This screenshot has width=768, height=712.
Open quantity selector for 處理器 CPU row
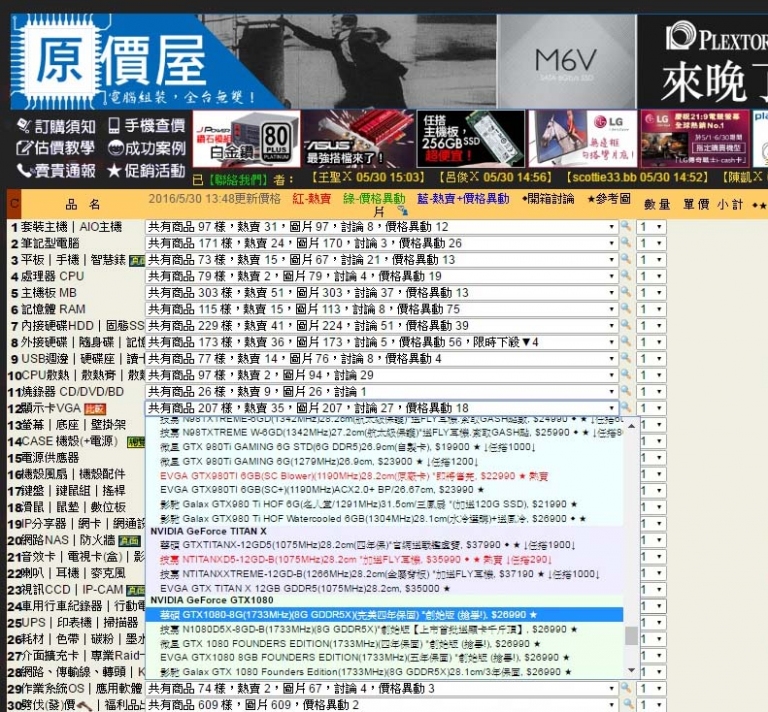[x=651, y=276]
